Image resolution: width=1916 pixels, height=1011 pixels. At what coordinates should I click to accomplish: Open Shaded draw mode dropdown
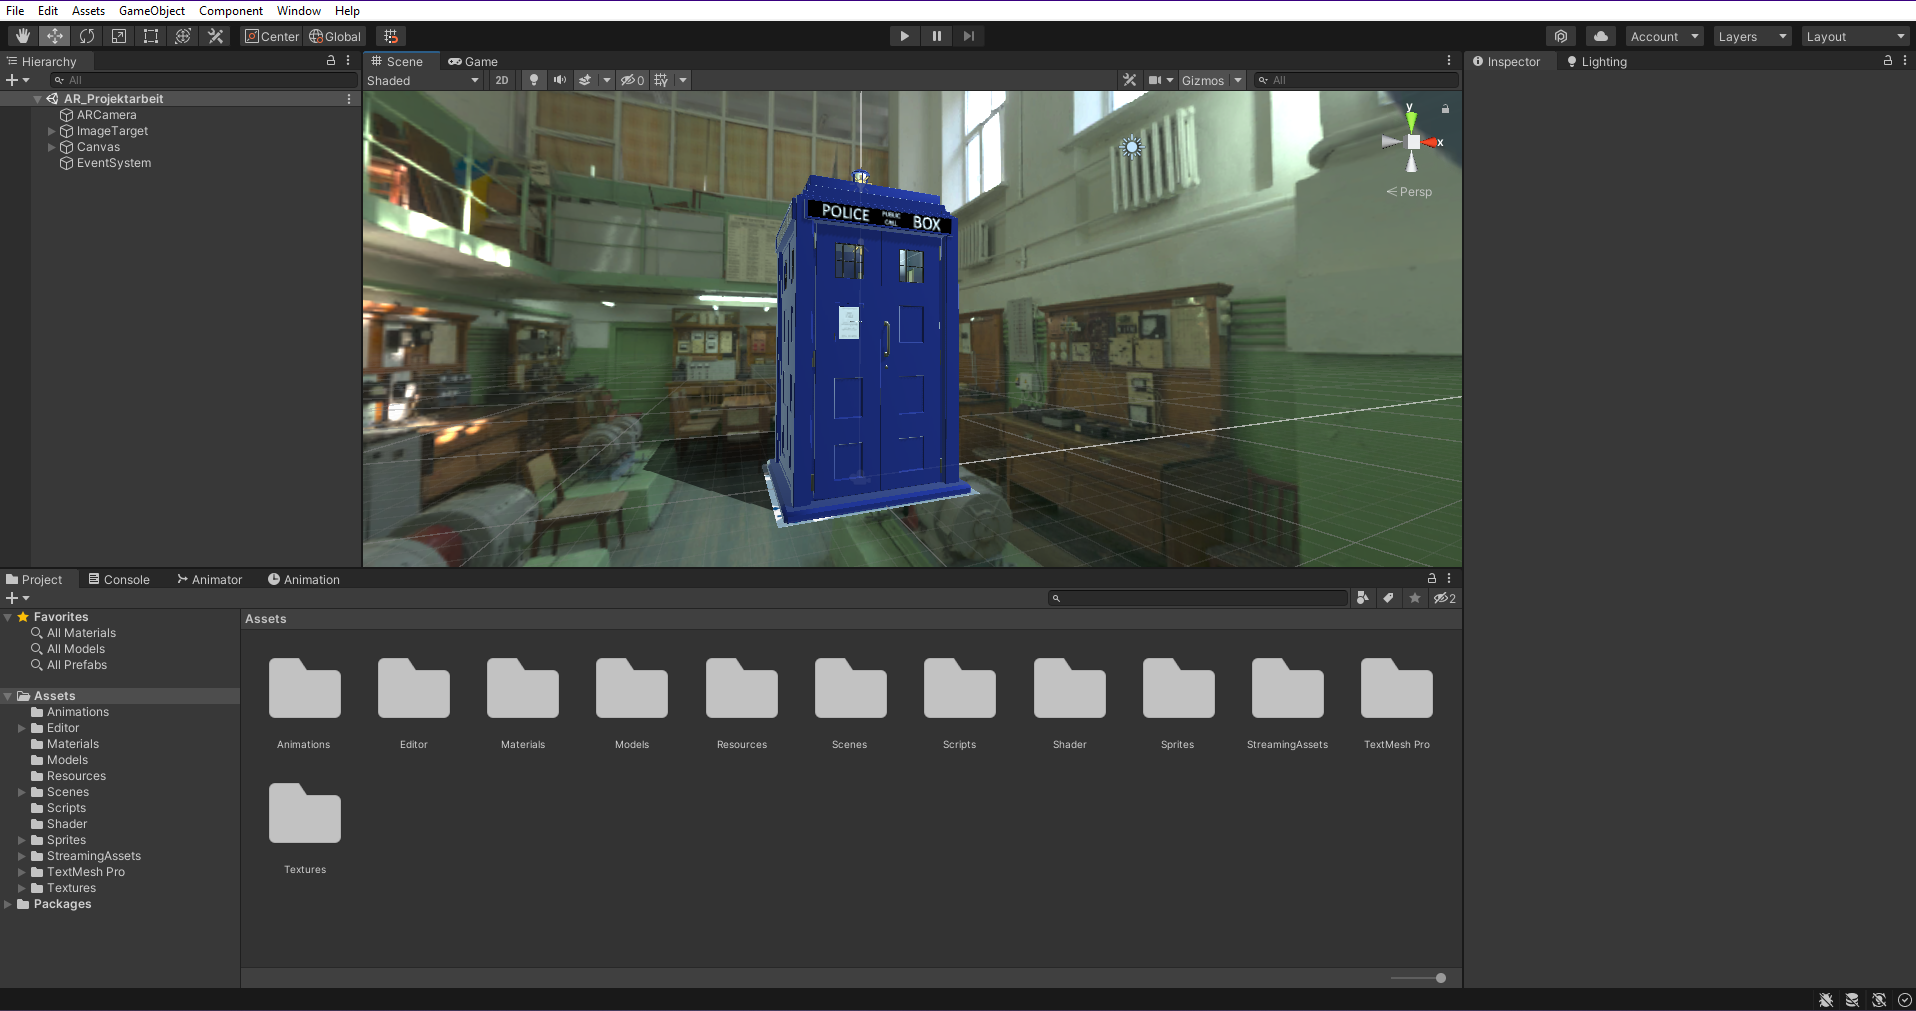coord(423,80)
